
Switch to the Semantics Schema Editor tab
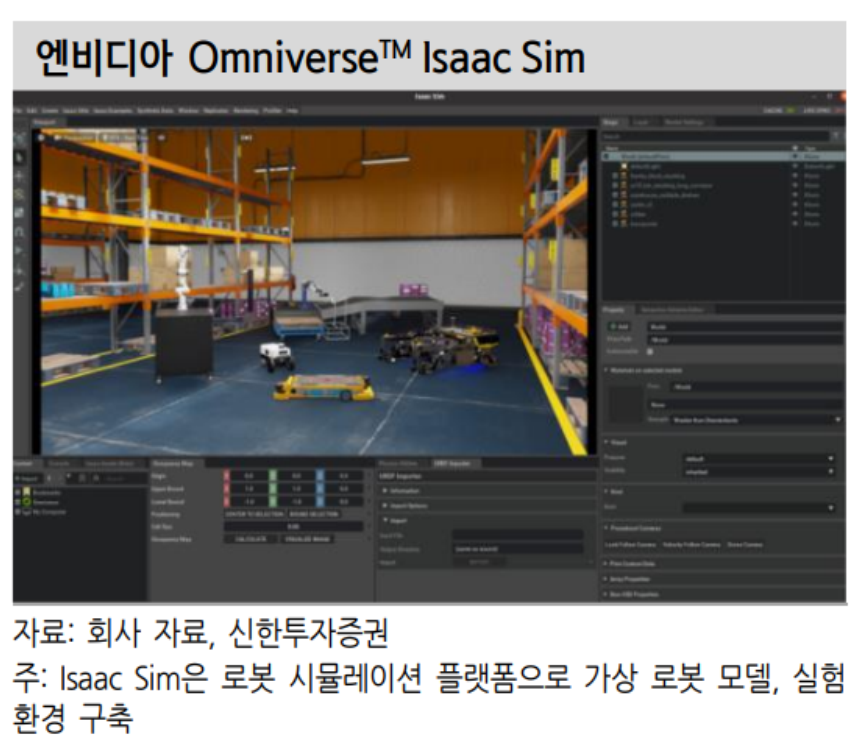tap(673, 310)
